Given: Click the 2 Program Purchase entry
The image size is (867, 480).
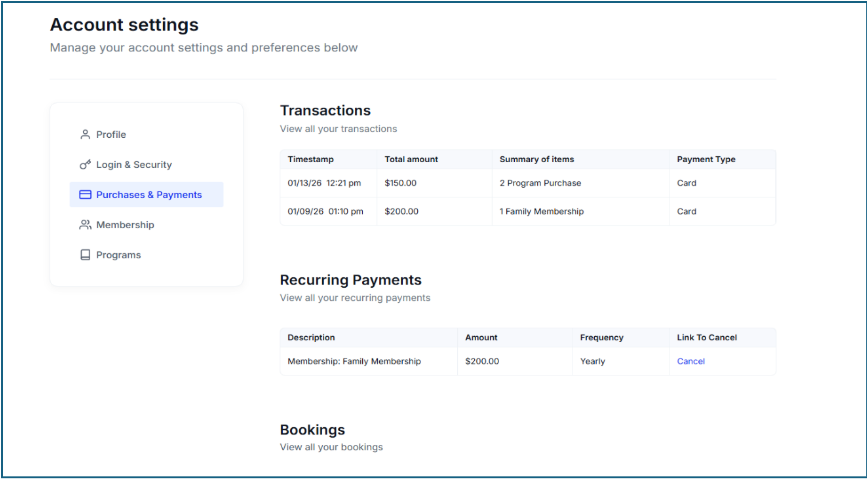Looking at the screenshot, I should 540,183.
